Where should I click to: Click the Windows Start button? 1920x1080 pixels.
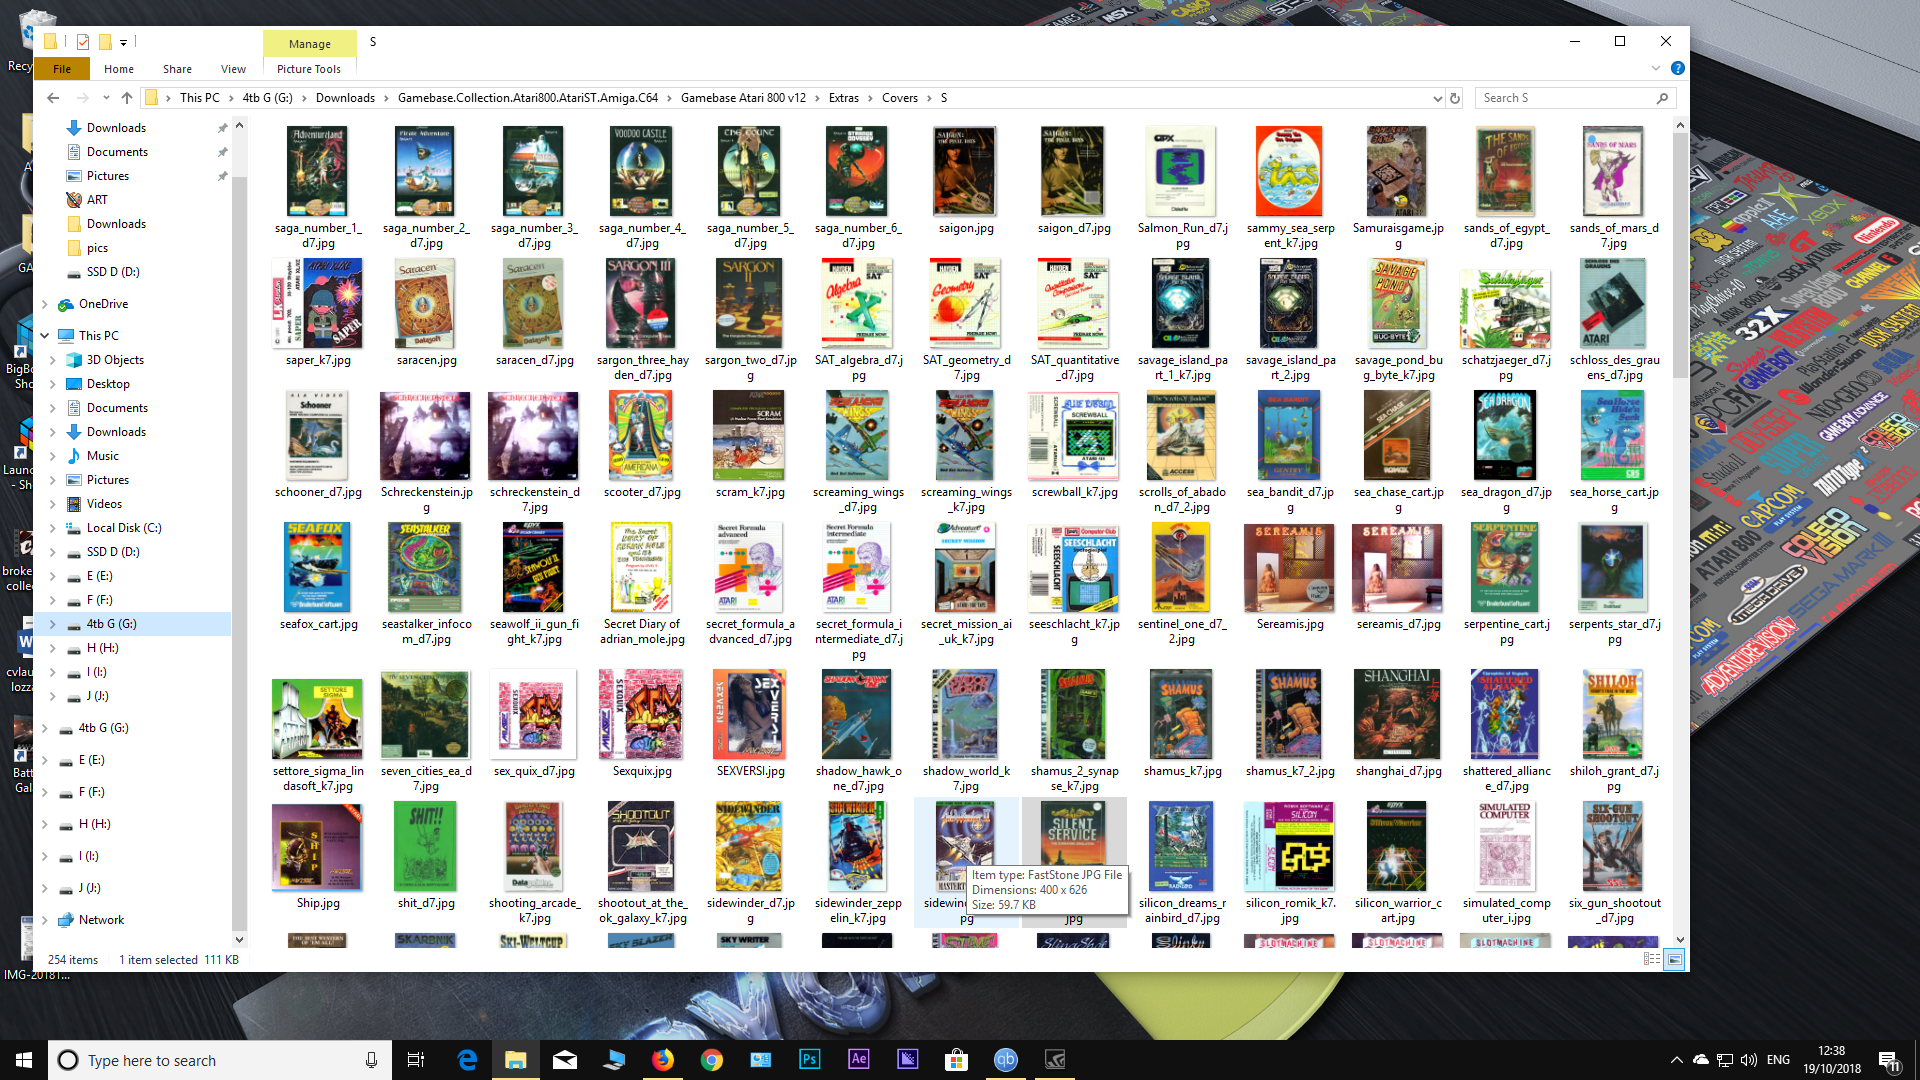click(x=24, y=1060)
